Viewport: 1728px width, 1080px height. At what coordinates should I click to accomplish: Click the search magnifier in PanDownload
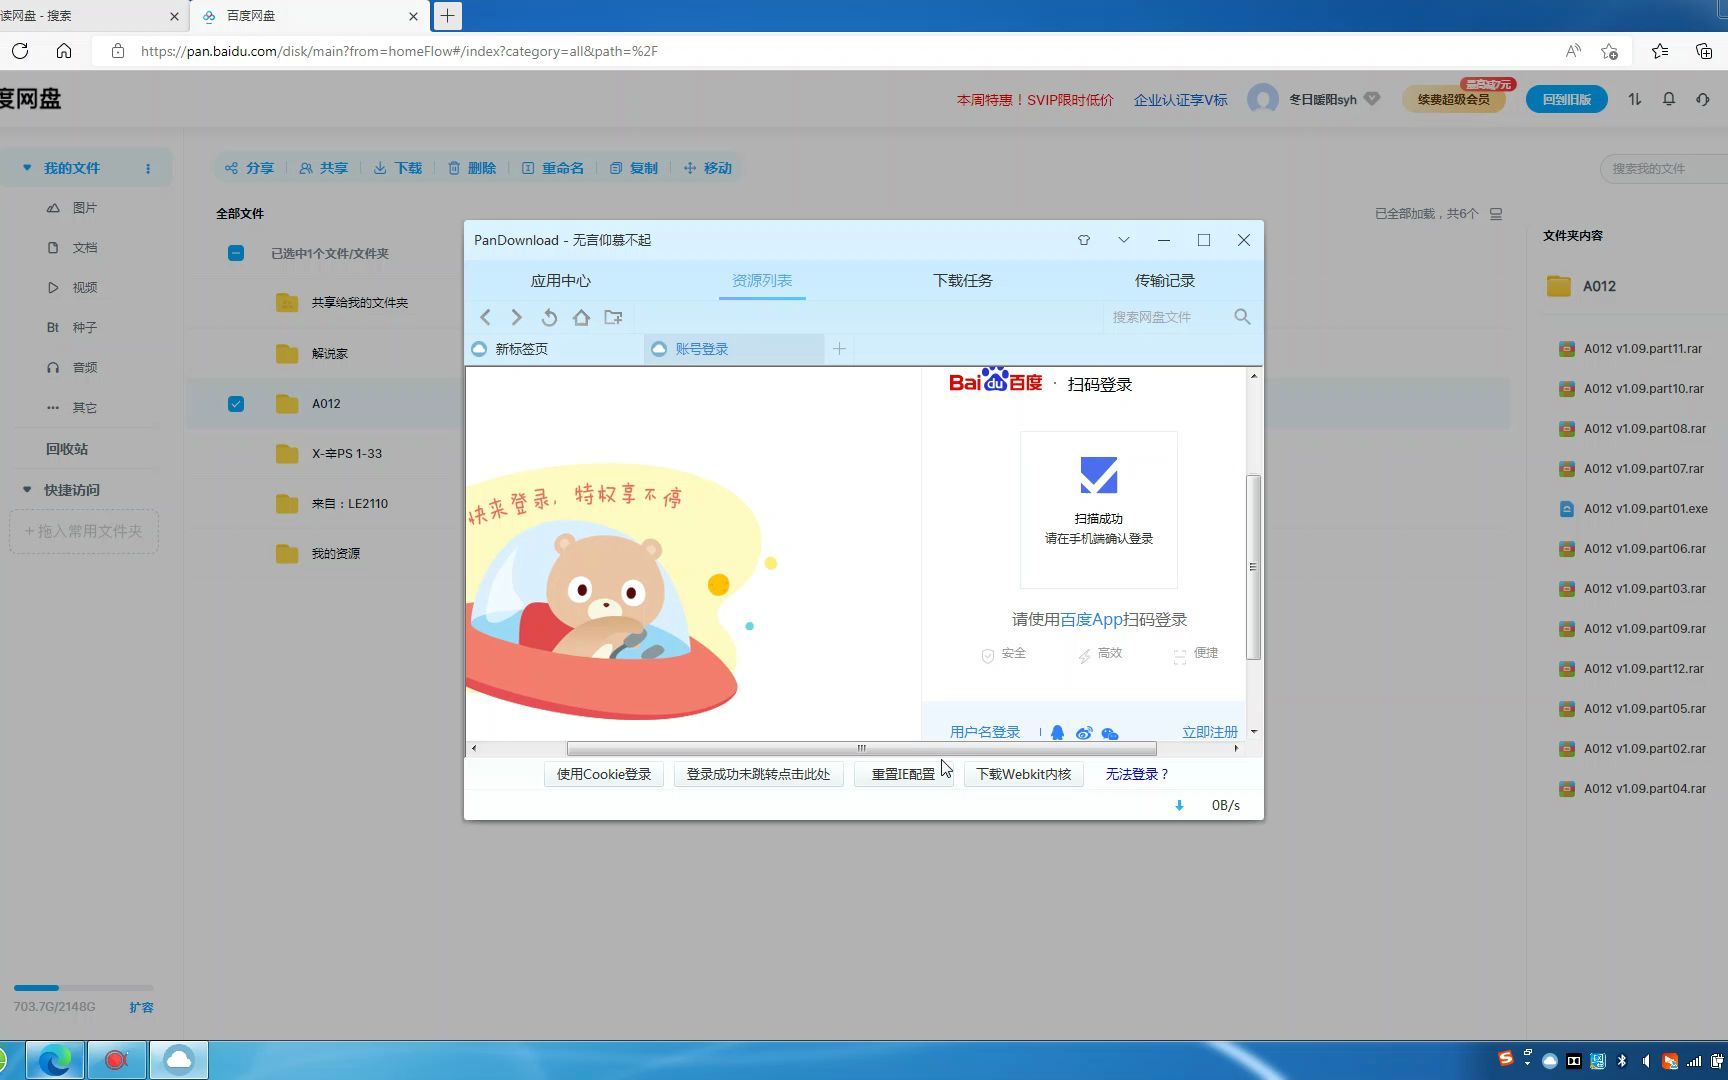click(1242, 316)
